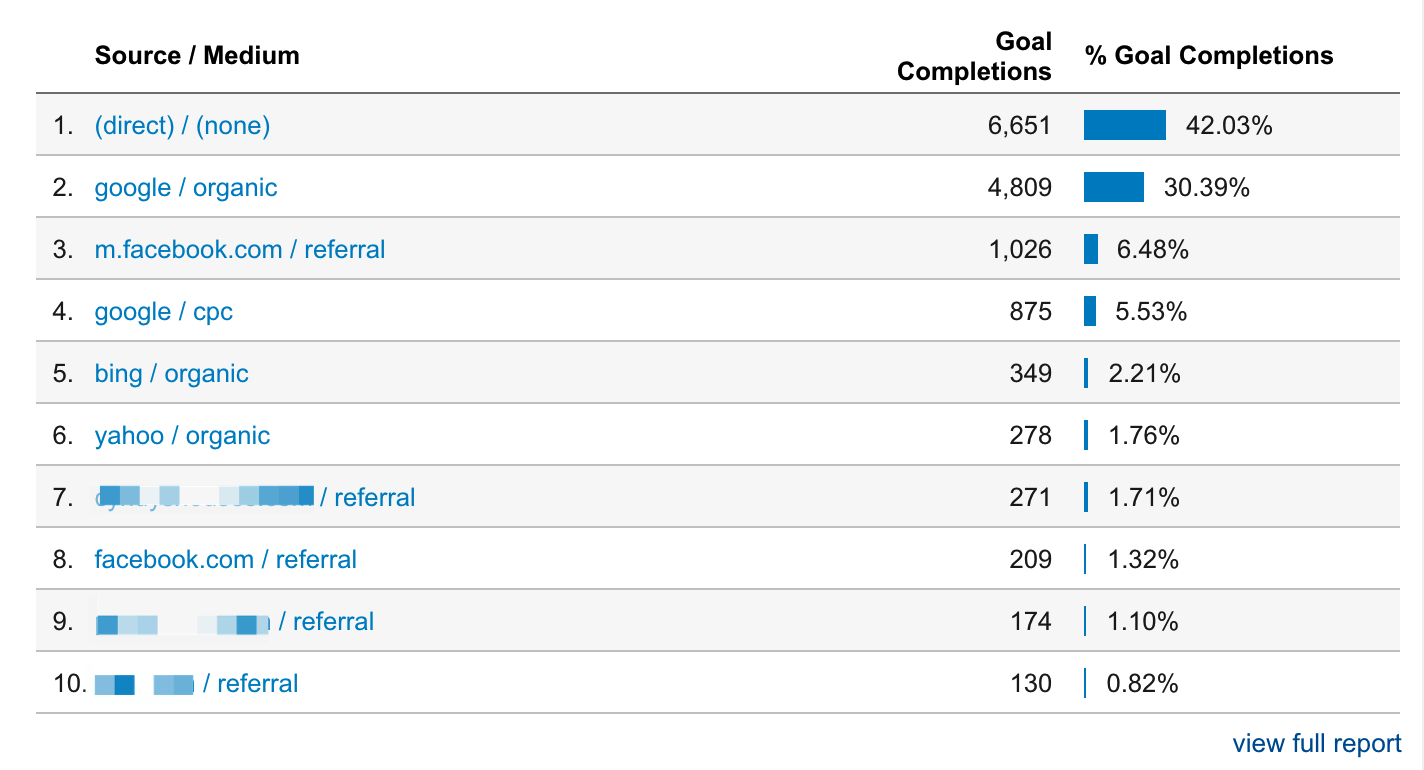Click the blue bar next to 6.48%
This screenshot has width=1424, height=770.
(x=1091, y=250)
